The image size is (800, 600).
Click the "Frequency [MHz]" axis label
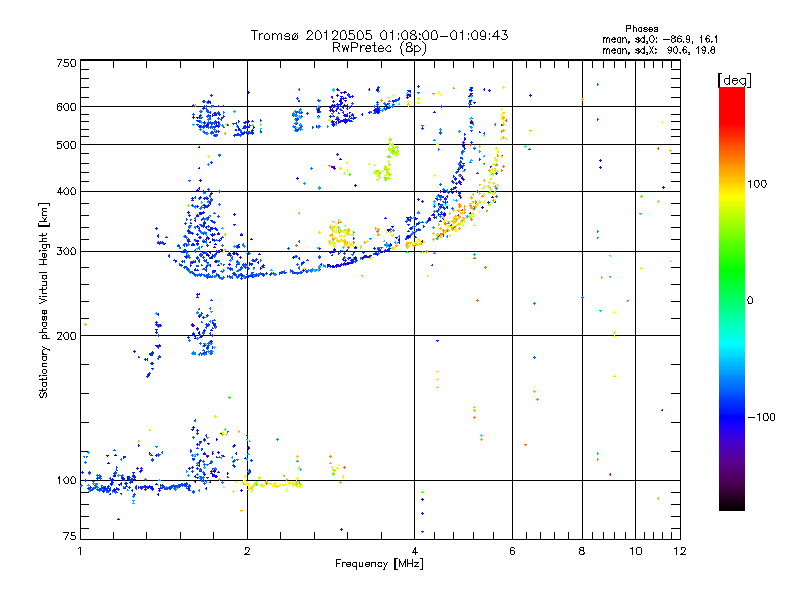point(379,564)
